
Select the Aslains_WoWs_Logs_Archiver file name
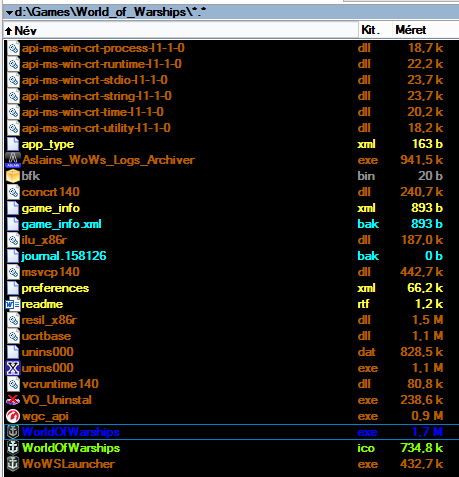point(108,160)
